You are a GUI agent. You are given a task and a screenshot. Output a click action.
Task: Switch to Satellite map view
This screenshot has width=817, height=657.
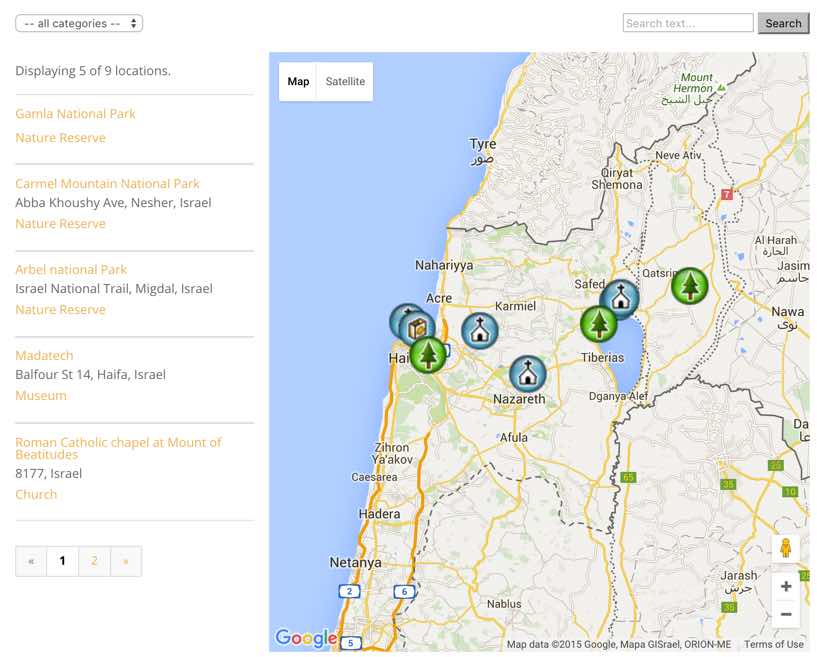[x=345, y=82]
